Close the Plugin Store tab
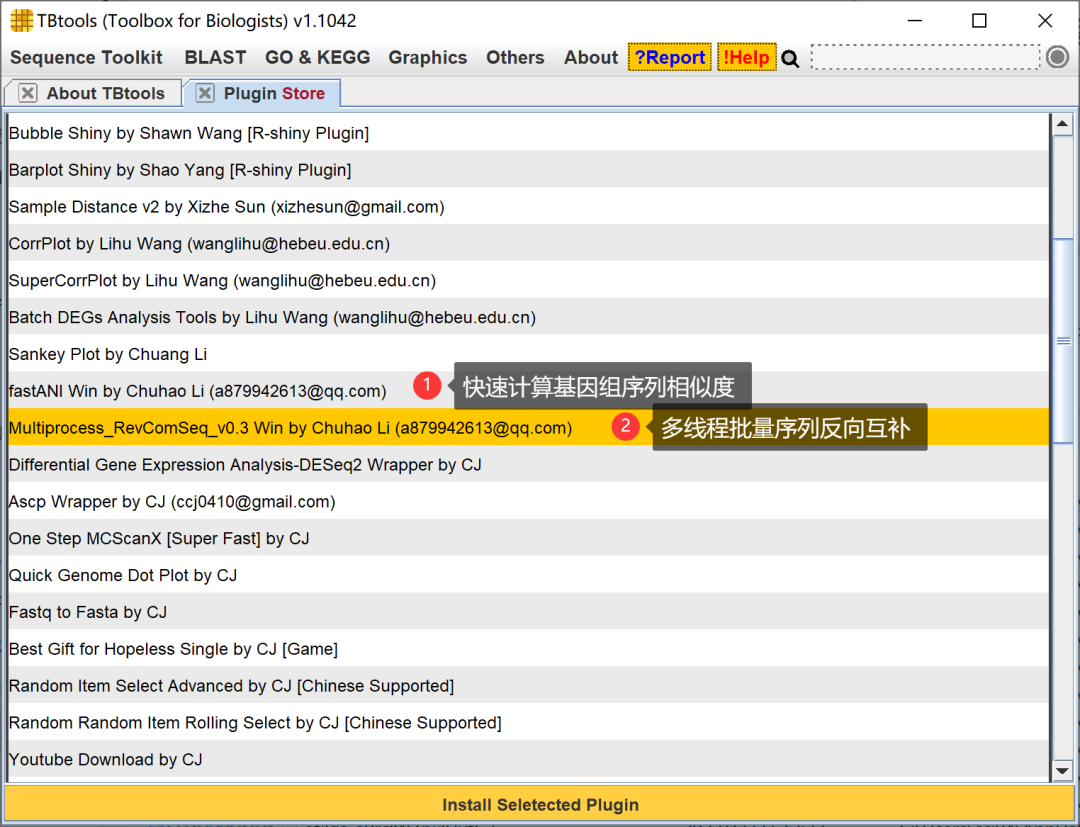Screen dimensions: 1080x827 [205, 93]
